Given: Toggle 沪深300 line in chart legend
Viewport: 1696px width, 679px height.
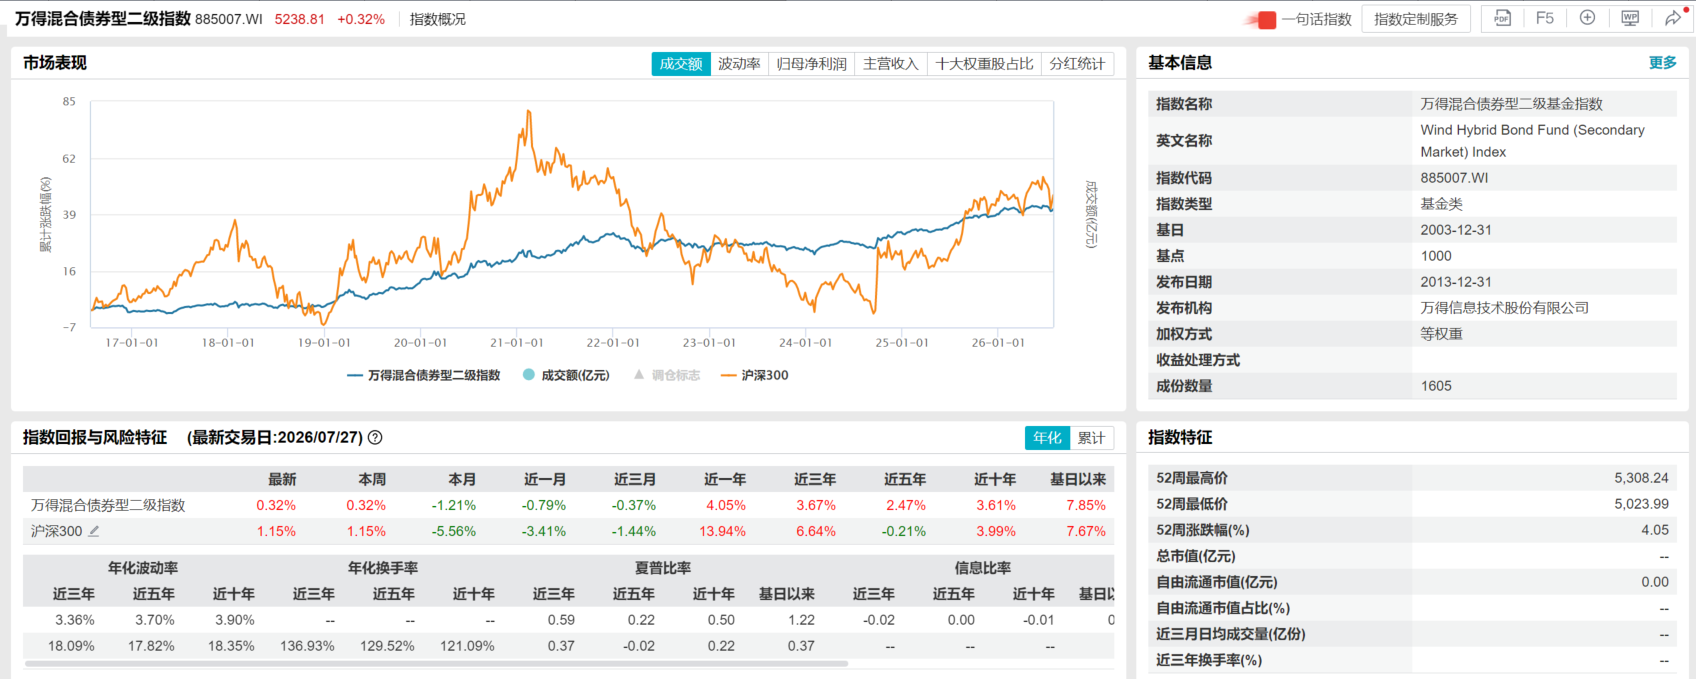Looking at the screenshot, I should [x=754, y=375].
